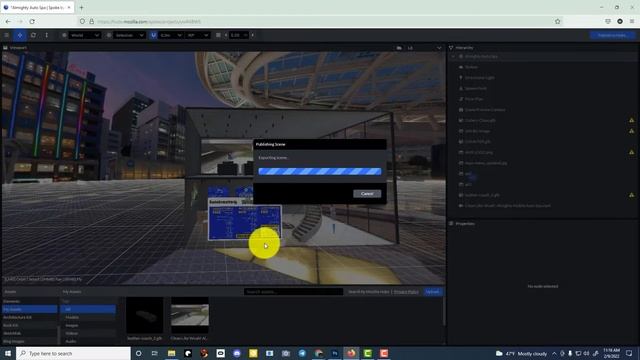The height and width of the screenshot is (360, 640).
Task: Select the Scale tool
Action: [47, 35]
